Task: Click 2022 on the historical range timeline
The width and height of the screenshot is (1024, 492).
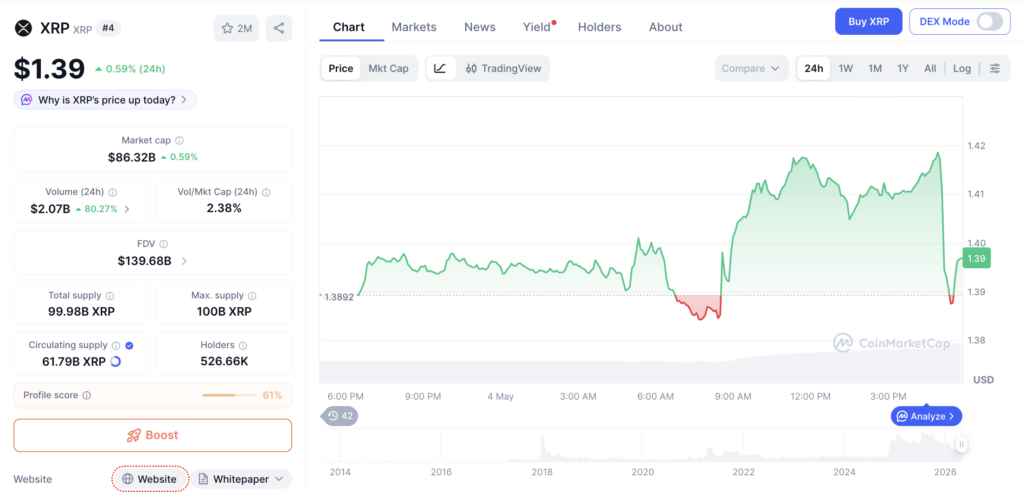Action: point(743,472)
